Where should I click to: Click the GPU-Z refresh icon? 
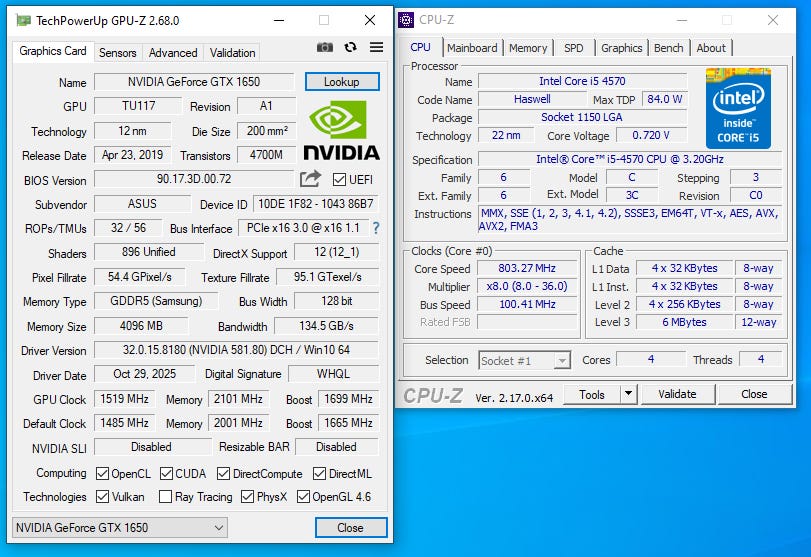point(351,48)
